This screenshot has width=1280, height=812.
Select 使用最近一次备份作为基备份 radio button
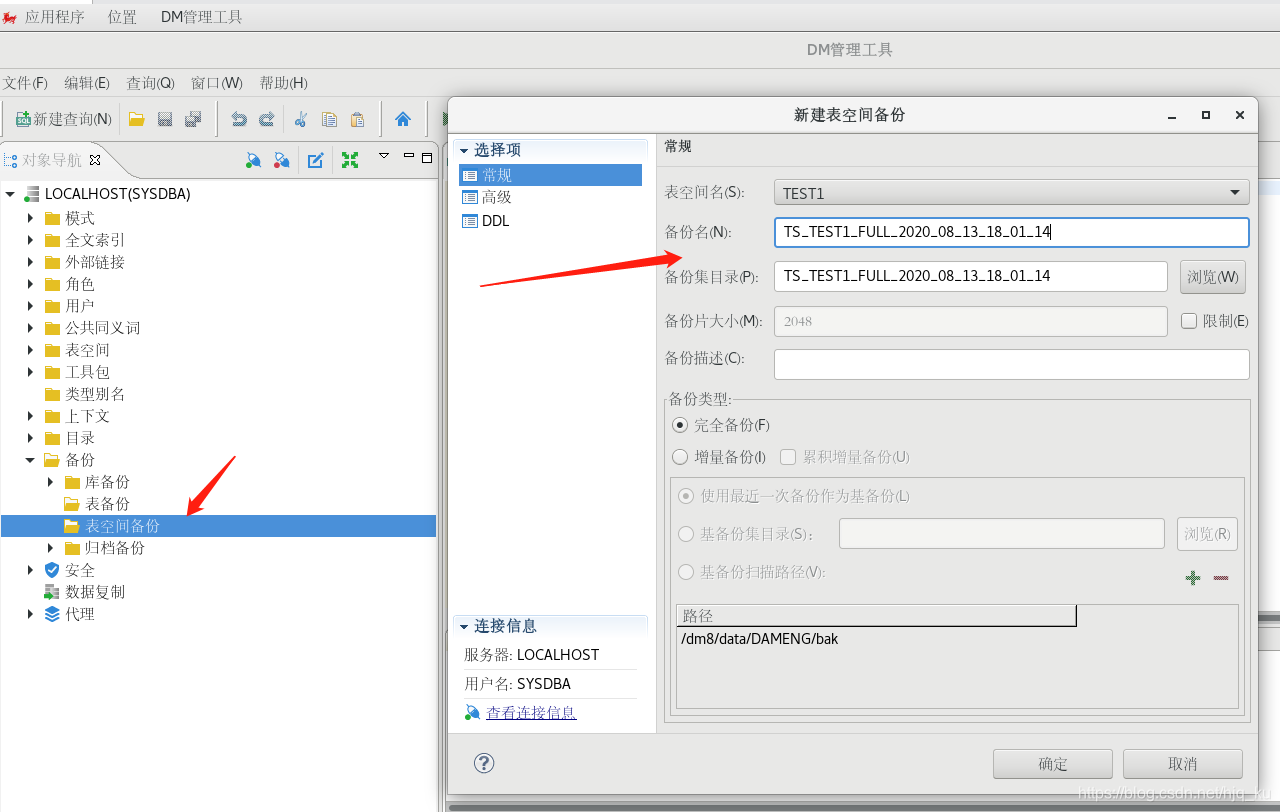point(686,496)
